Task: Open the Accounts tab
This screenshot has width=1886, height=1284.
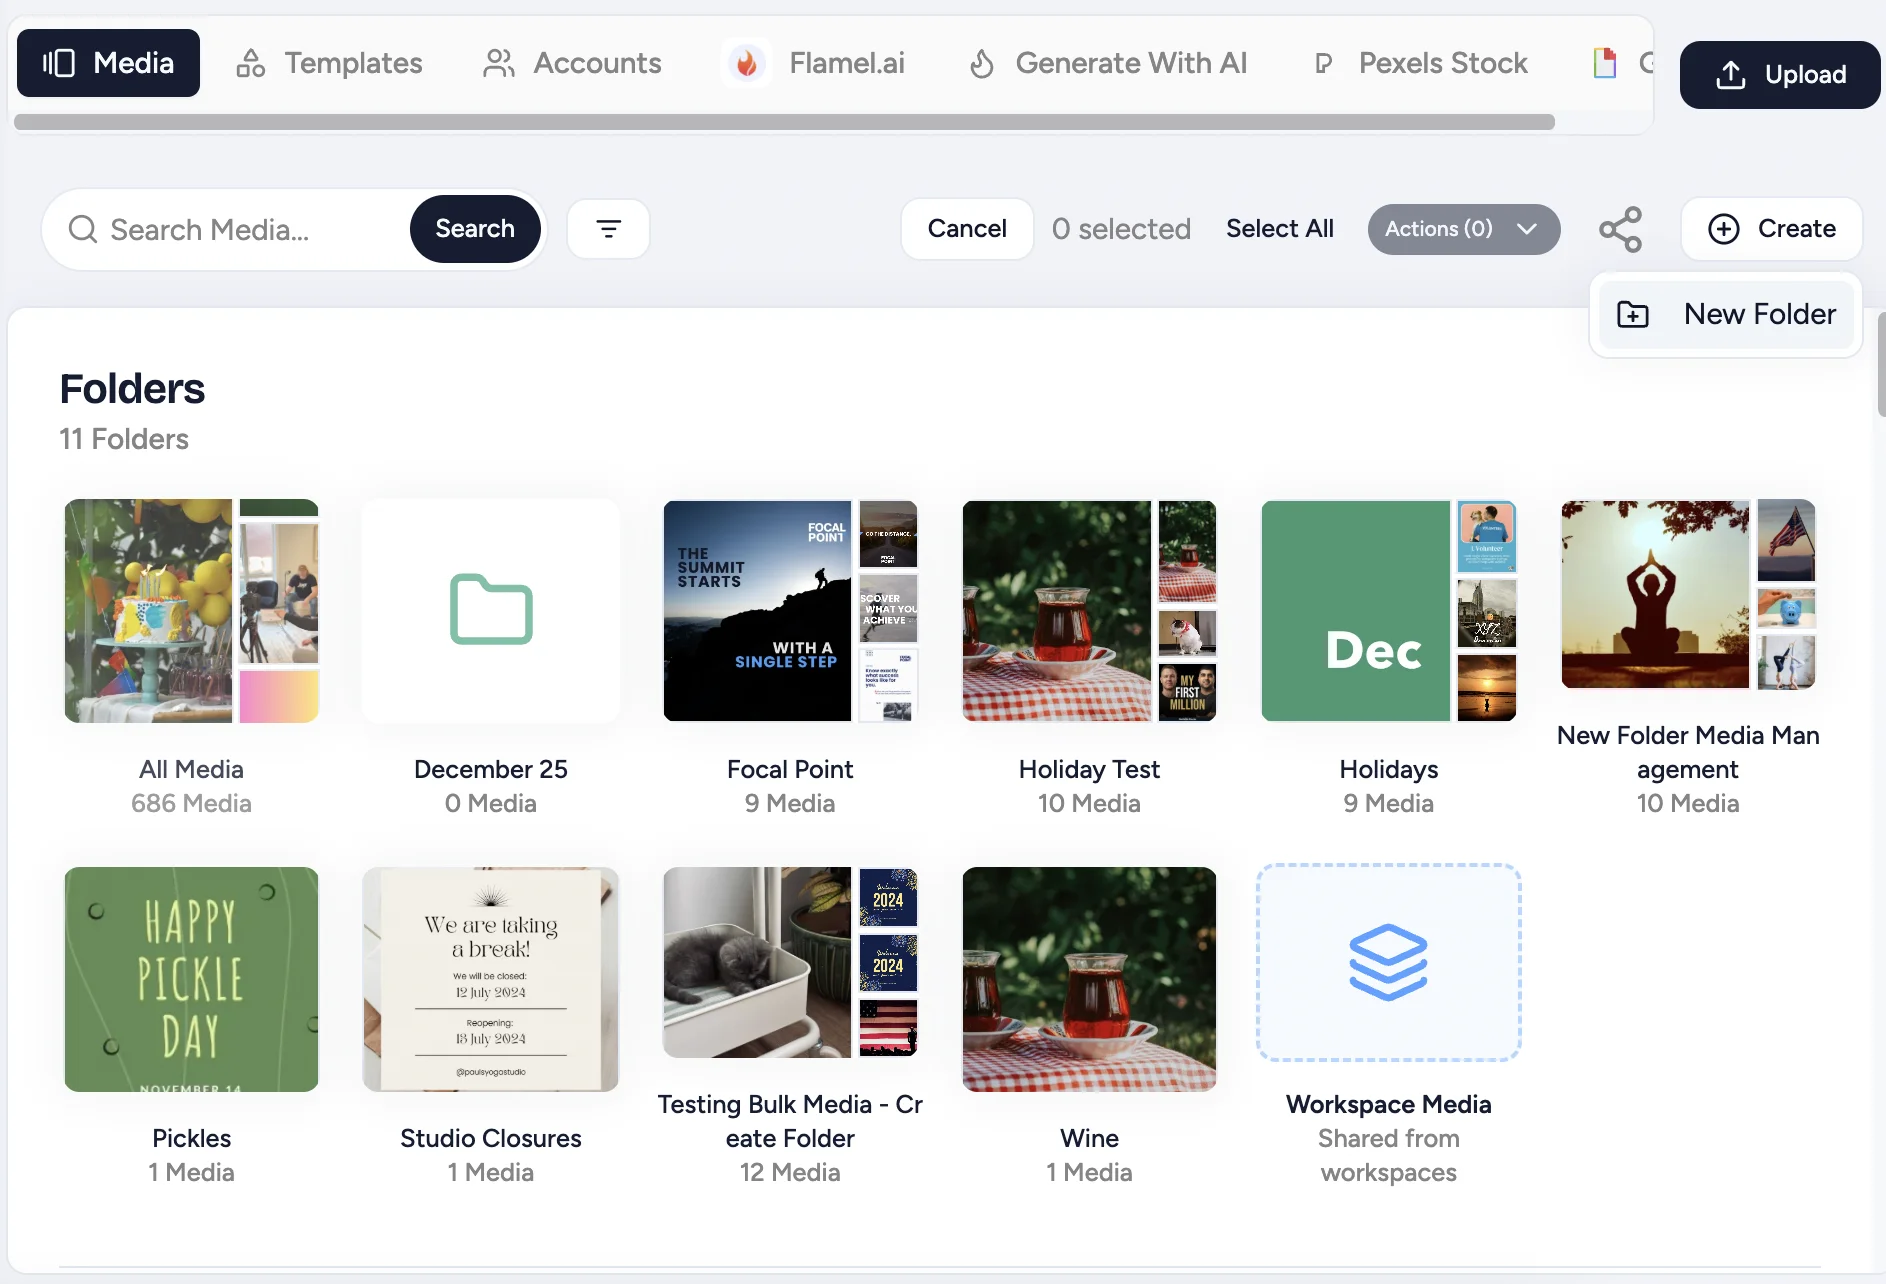Action: (572, 63)
